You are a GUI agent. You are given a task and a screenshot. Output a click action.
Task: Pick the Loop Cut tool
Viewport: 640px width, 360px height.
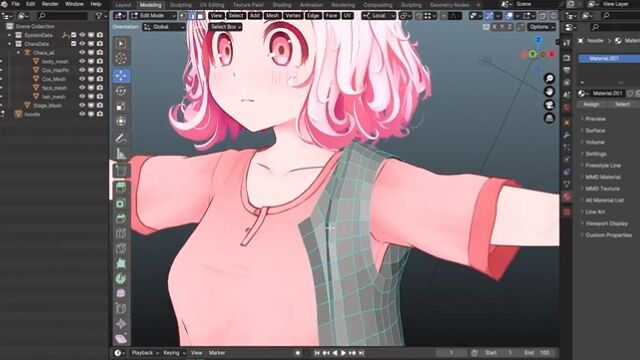click(x=121, y=233)
